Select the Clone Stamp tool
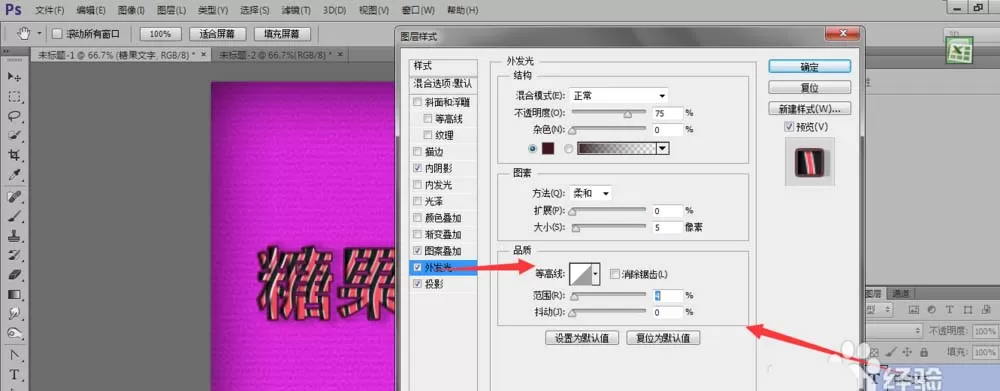Screen dimensions: 1000x391 [14, 236]
